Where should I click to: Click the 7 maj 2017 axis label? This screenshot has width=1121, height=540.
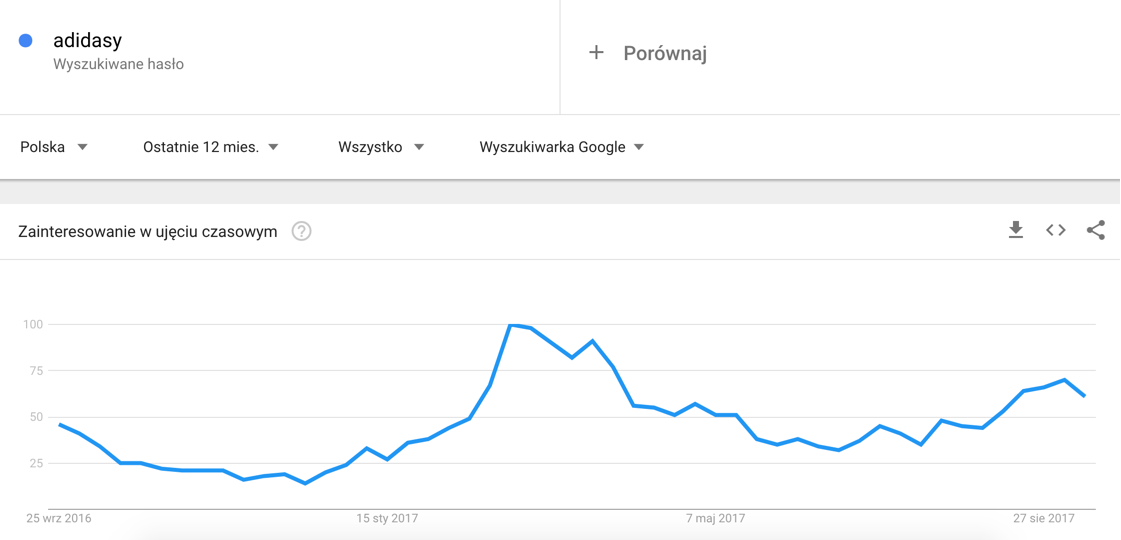click(716, 518)
